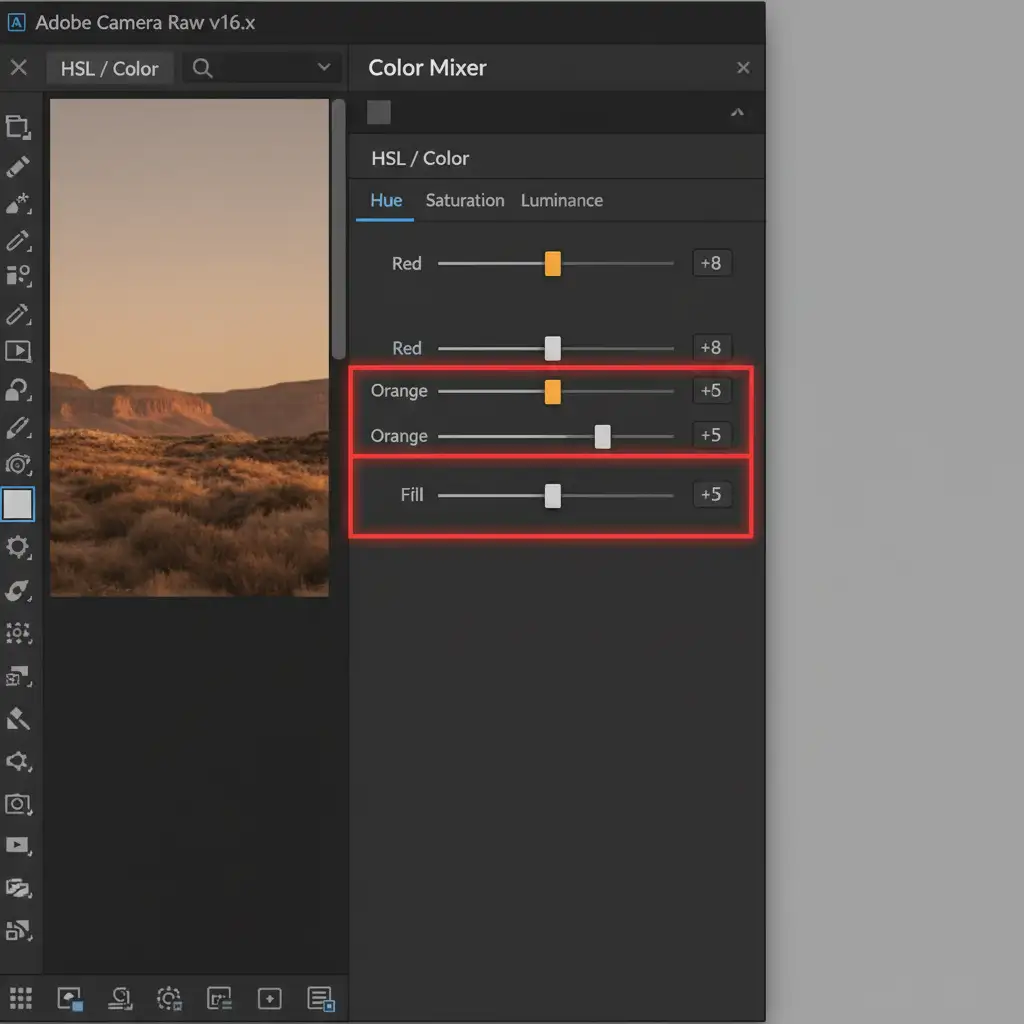This screenshot has height=1024, width=1024.
Task: Click the camera snapshot icon in left toolbar
Action: pos(18,804)
